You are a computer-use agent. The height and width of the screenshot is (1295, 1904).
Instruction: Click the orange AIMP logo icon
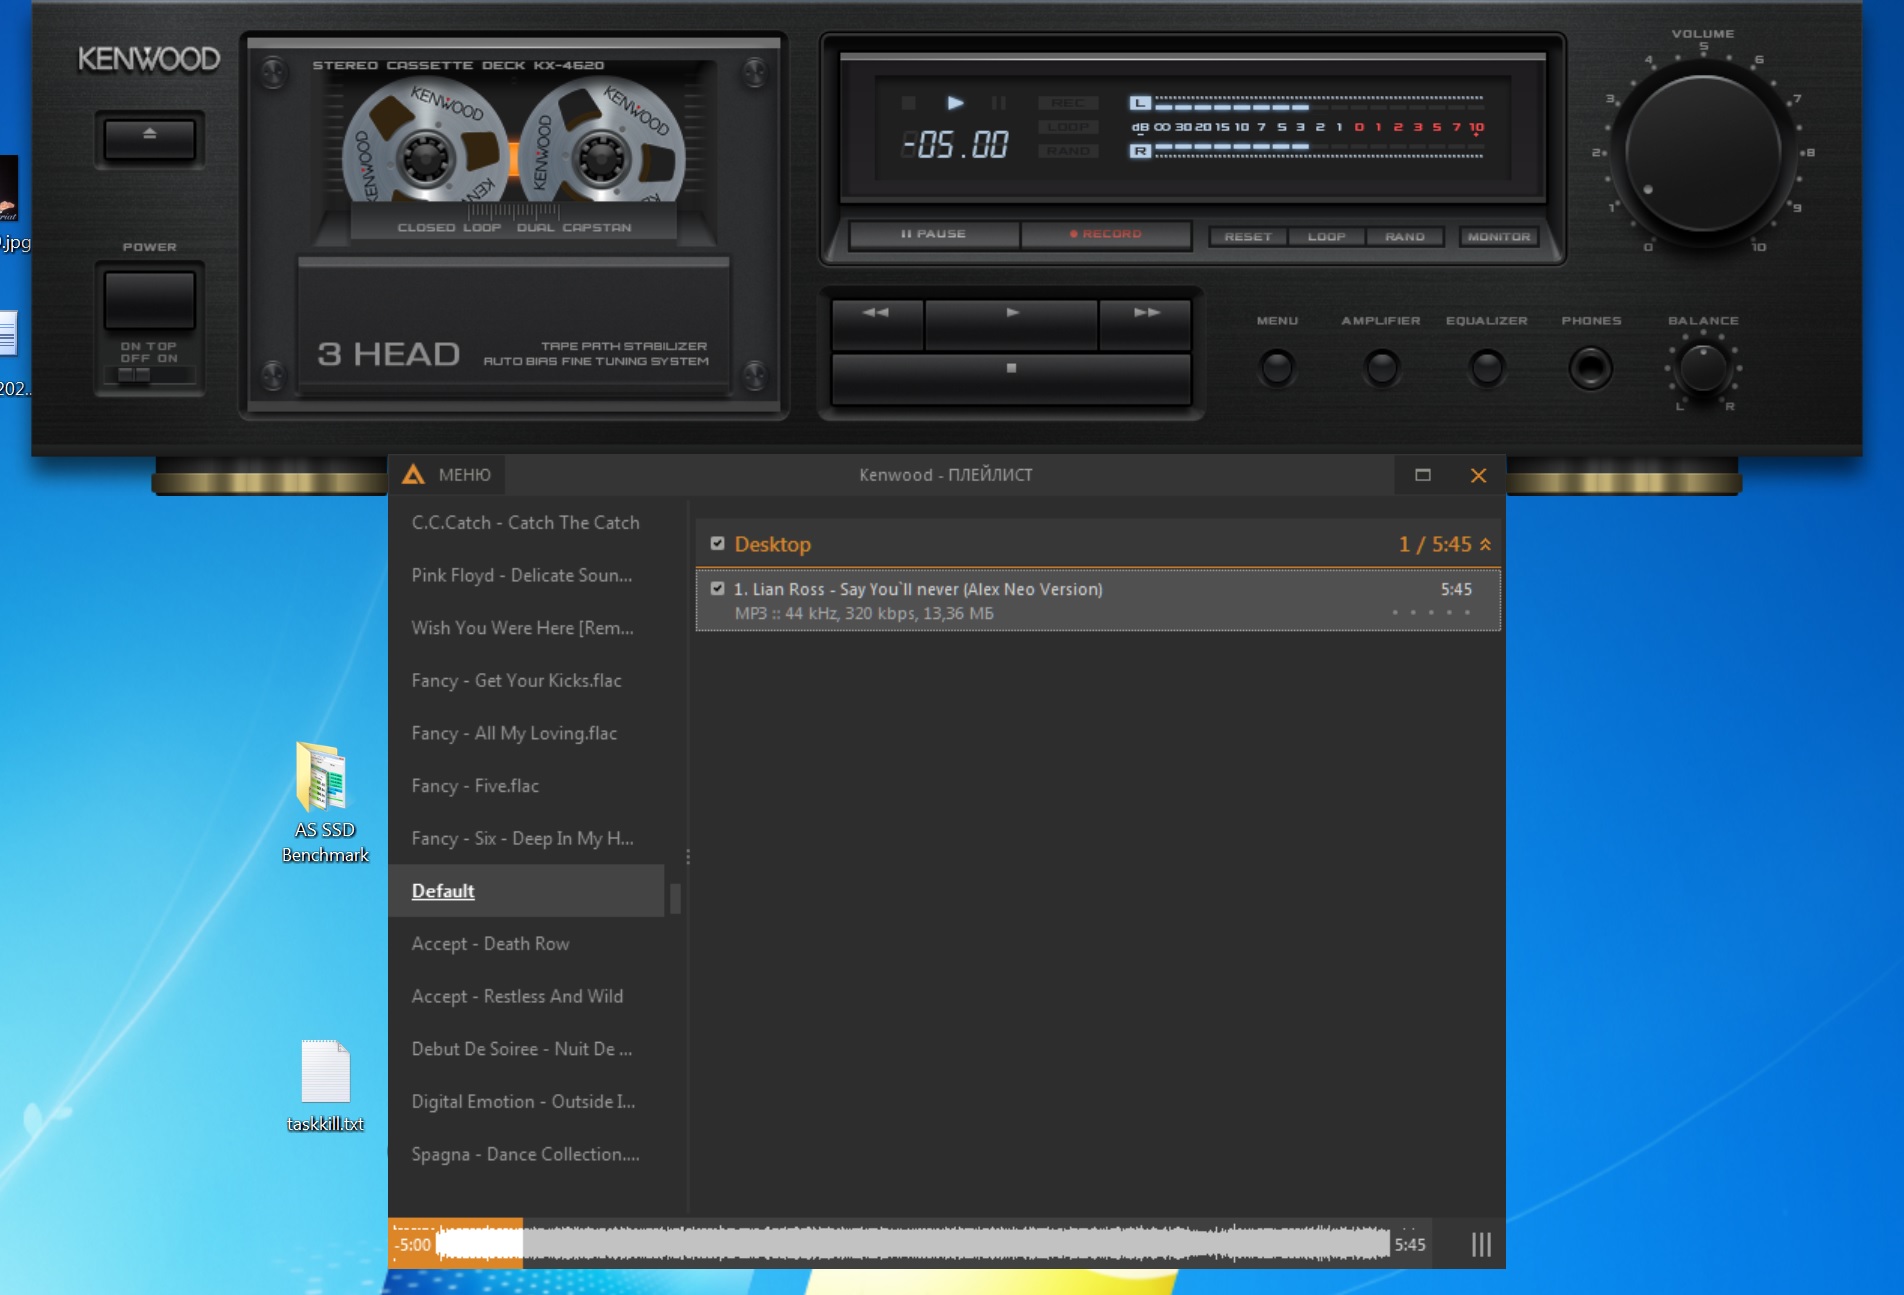pos(413,475)
